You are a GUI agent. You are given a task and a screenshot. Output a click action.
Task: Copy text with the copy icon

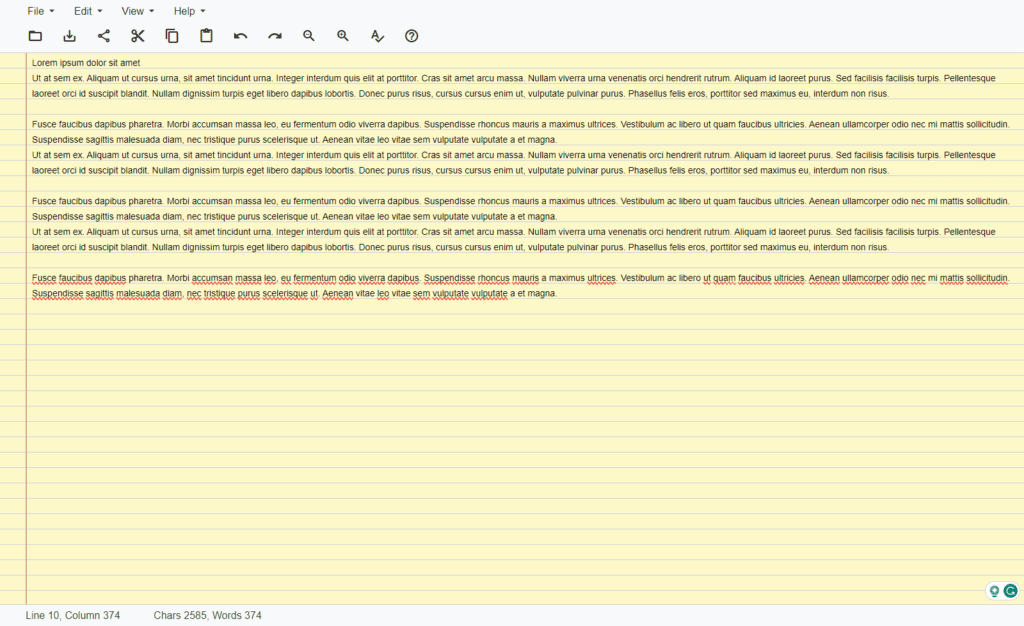171,36
